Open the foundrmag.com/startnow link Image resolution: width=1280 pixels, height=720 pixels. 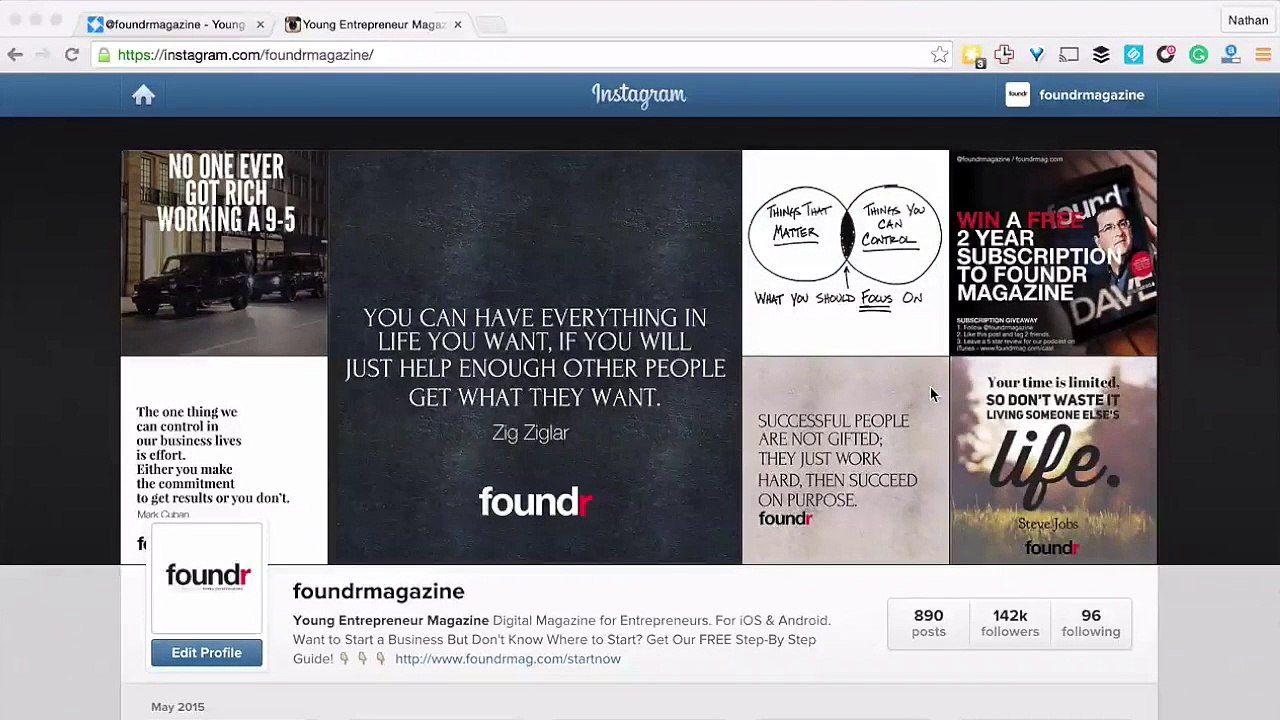tap(507, 659)
